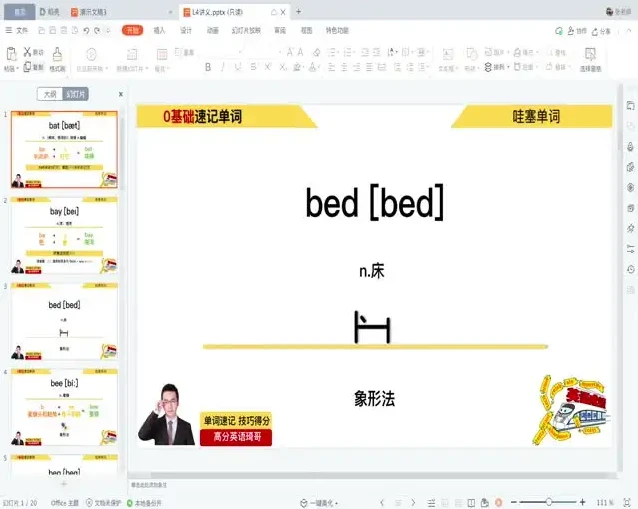The width and height of the screenshot is (638, 509).
Task: Expand the 一键美化 beautify dropdown
Action: (320, 502)
